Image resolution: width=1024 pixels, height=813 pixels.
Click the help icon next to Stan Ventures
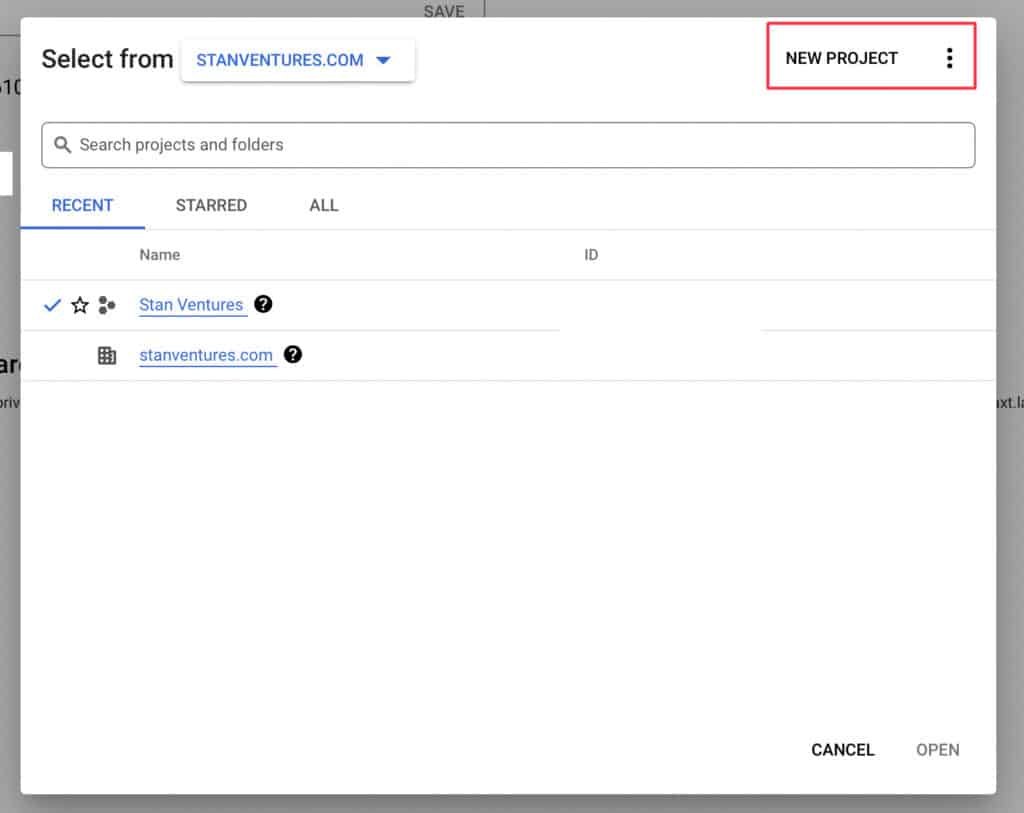pyautogui.click(x=263, y=304)
